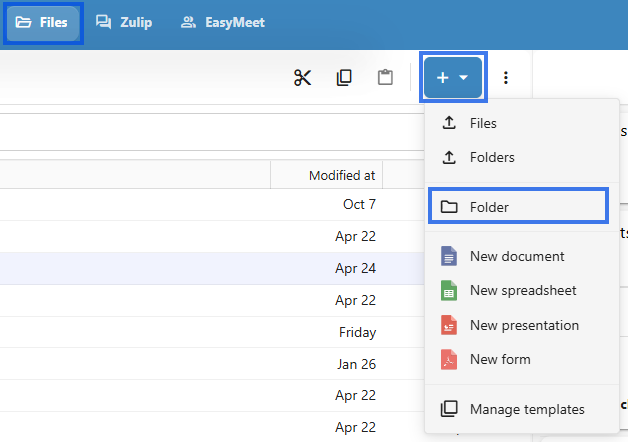Click the red New presentation icon
The width and height of the screenshot is (628, 442).
[x=449, y=325]
